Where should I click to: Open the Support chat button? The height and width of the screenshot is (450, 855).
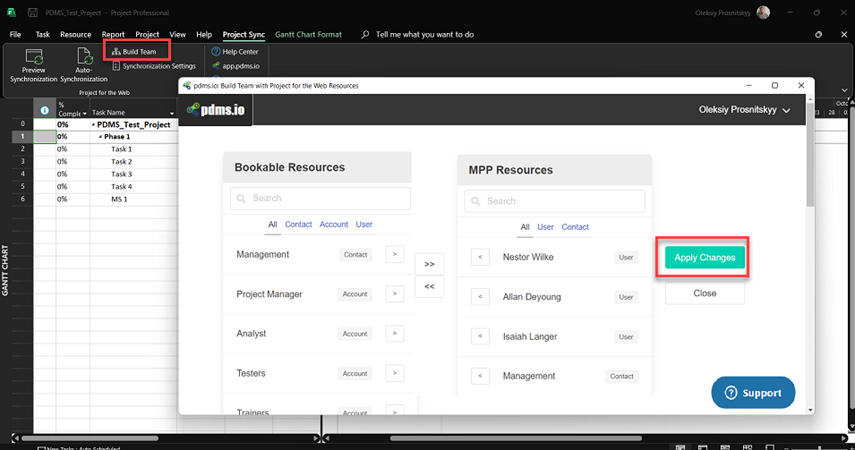tap(753, 393)
